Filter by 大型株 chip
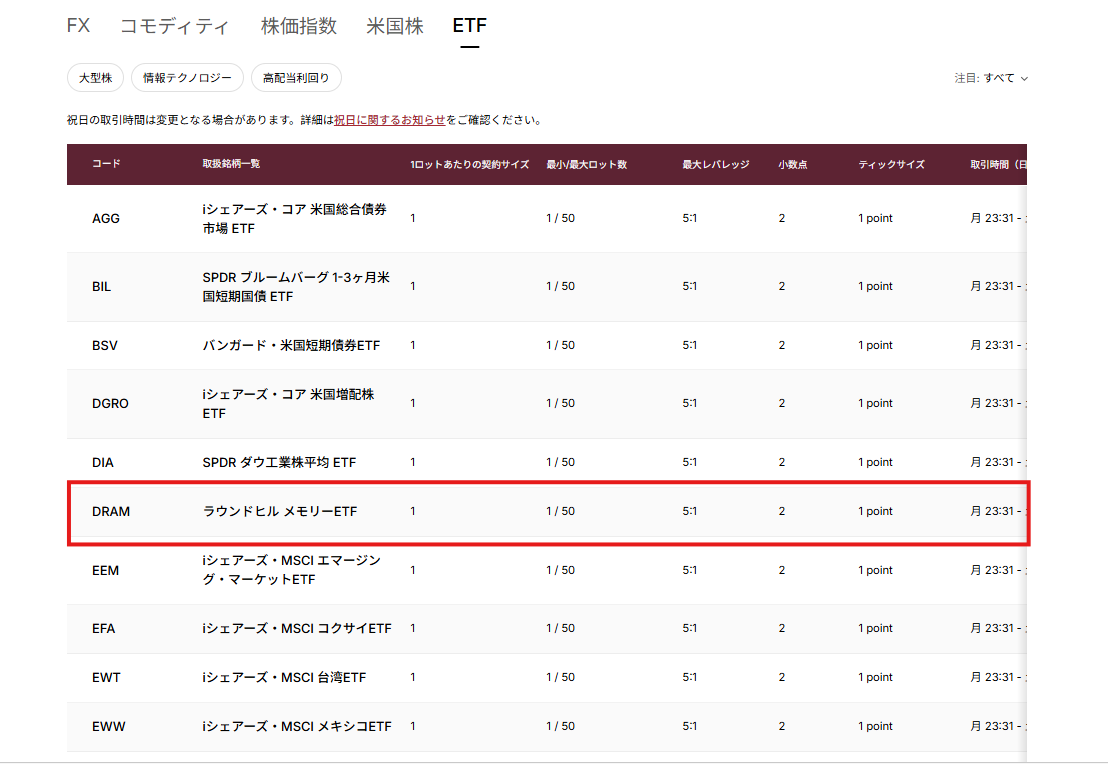1108x765 pixels. (x=95, y=78)
